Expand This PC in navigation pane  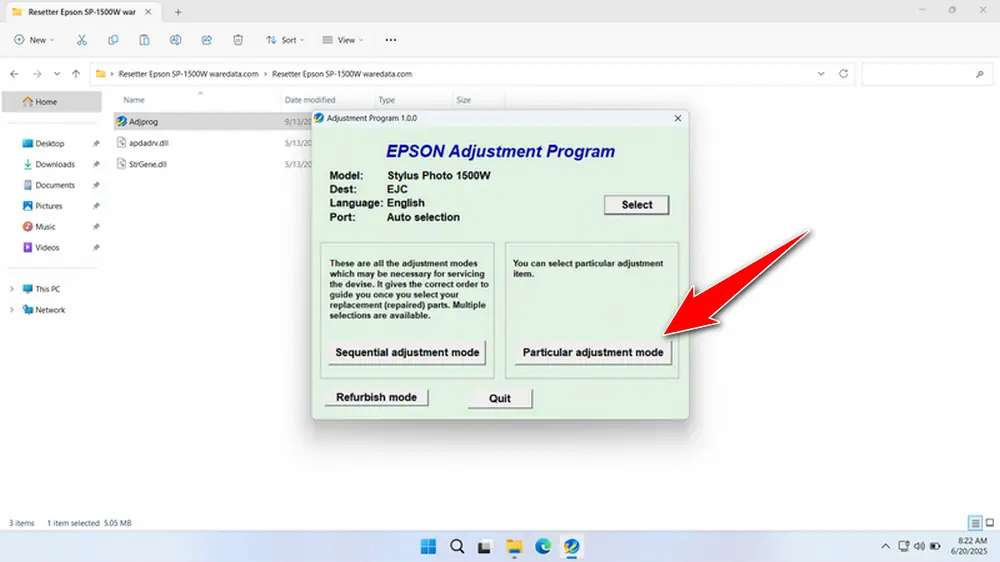coord(11,289)
